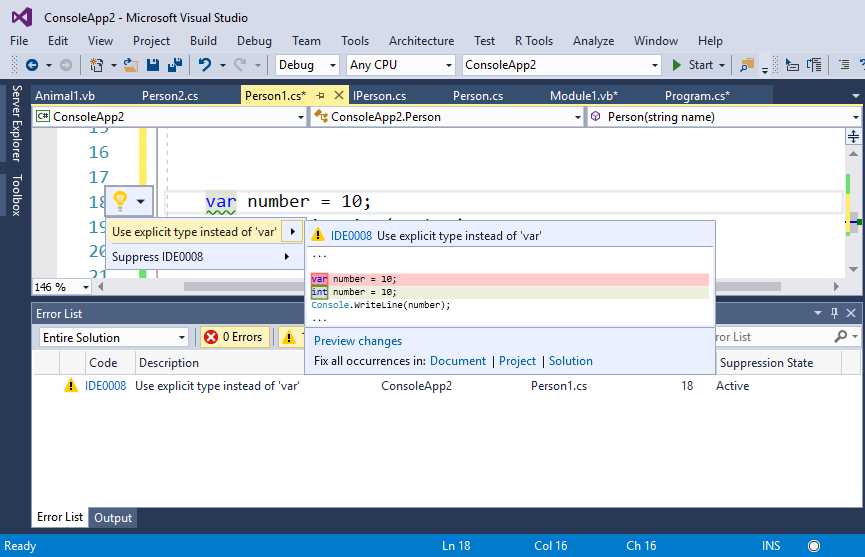Image resolution: width=865 pixels, height=557 pixels.
Task: Expand the Suppress IDE0008 submenu arrow
Action: (x=286, y=256)
